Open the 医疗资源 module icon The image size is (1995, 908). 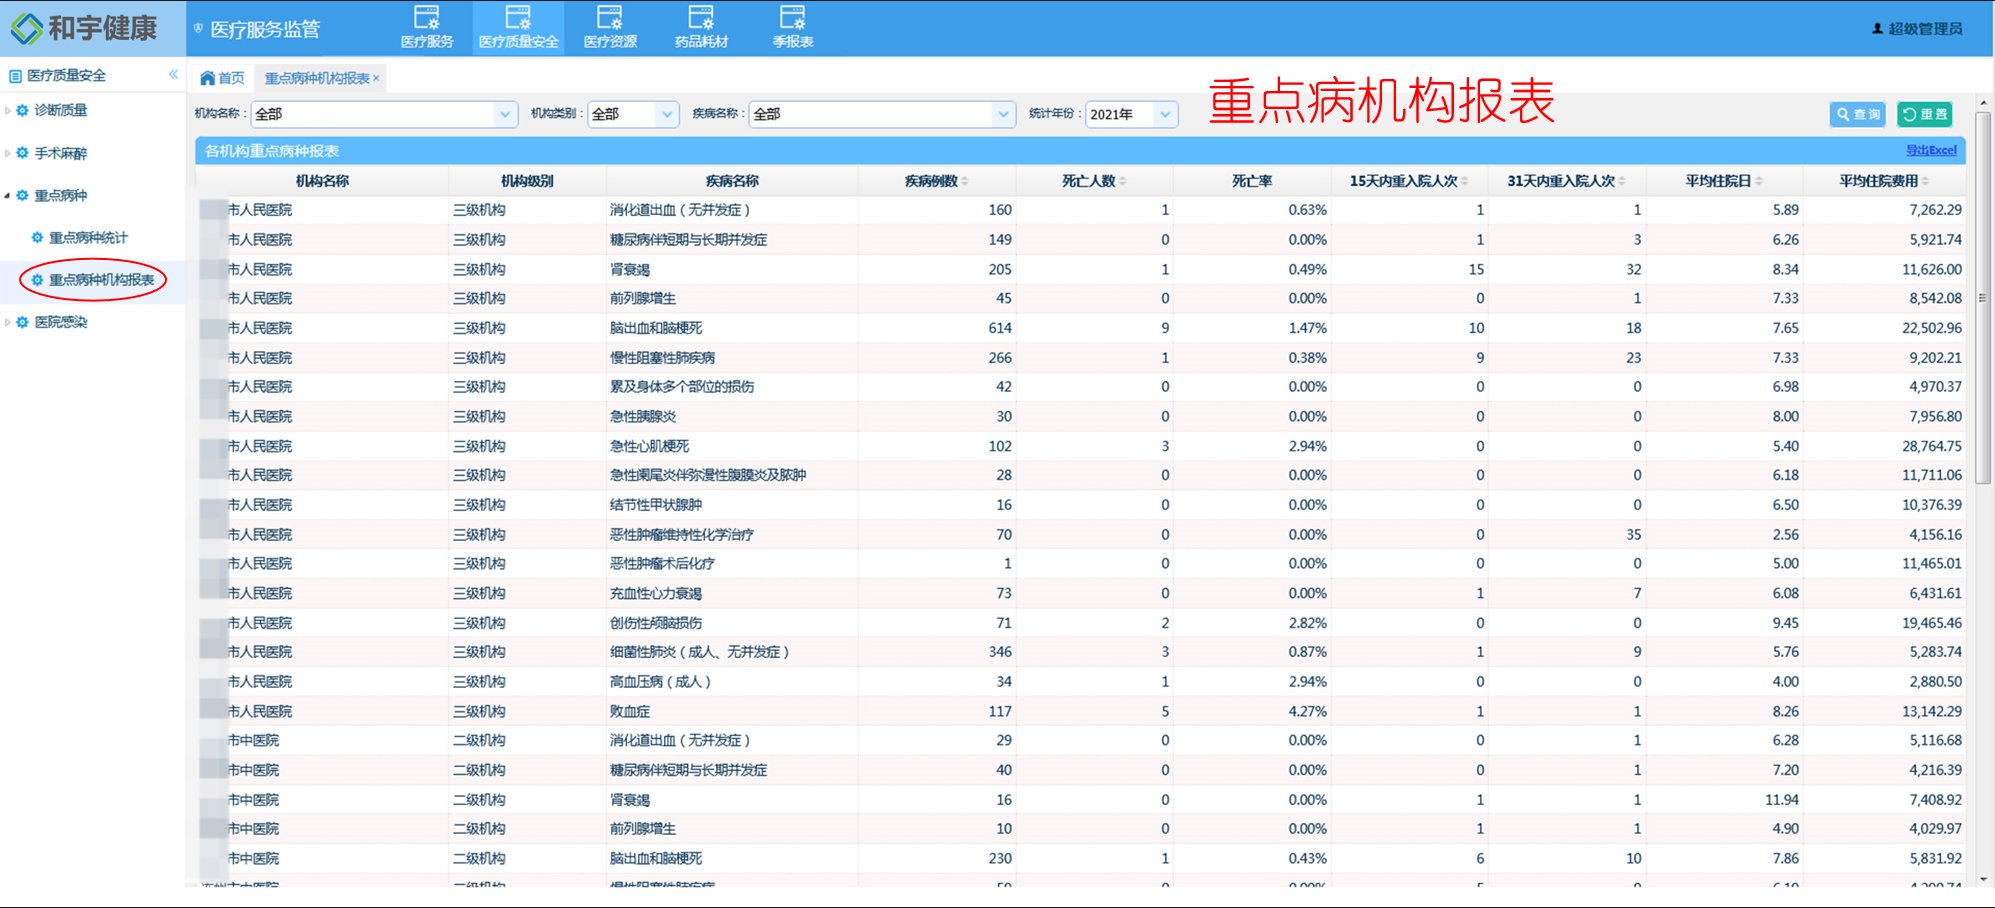(x=611, y=25)
